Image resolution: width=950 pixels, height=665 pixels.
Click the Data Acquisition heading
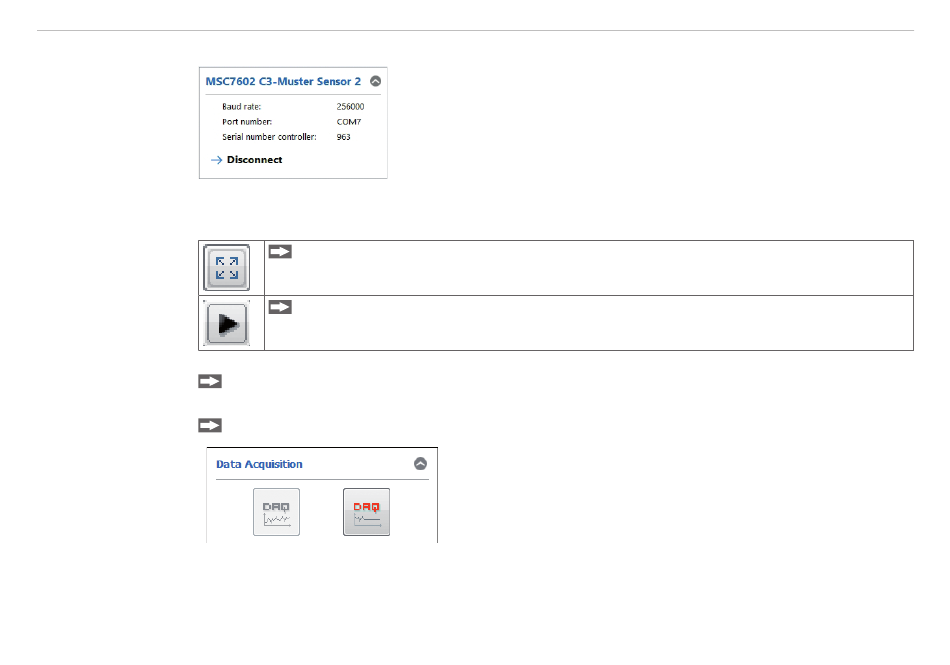(x=259, y=464)
